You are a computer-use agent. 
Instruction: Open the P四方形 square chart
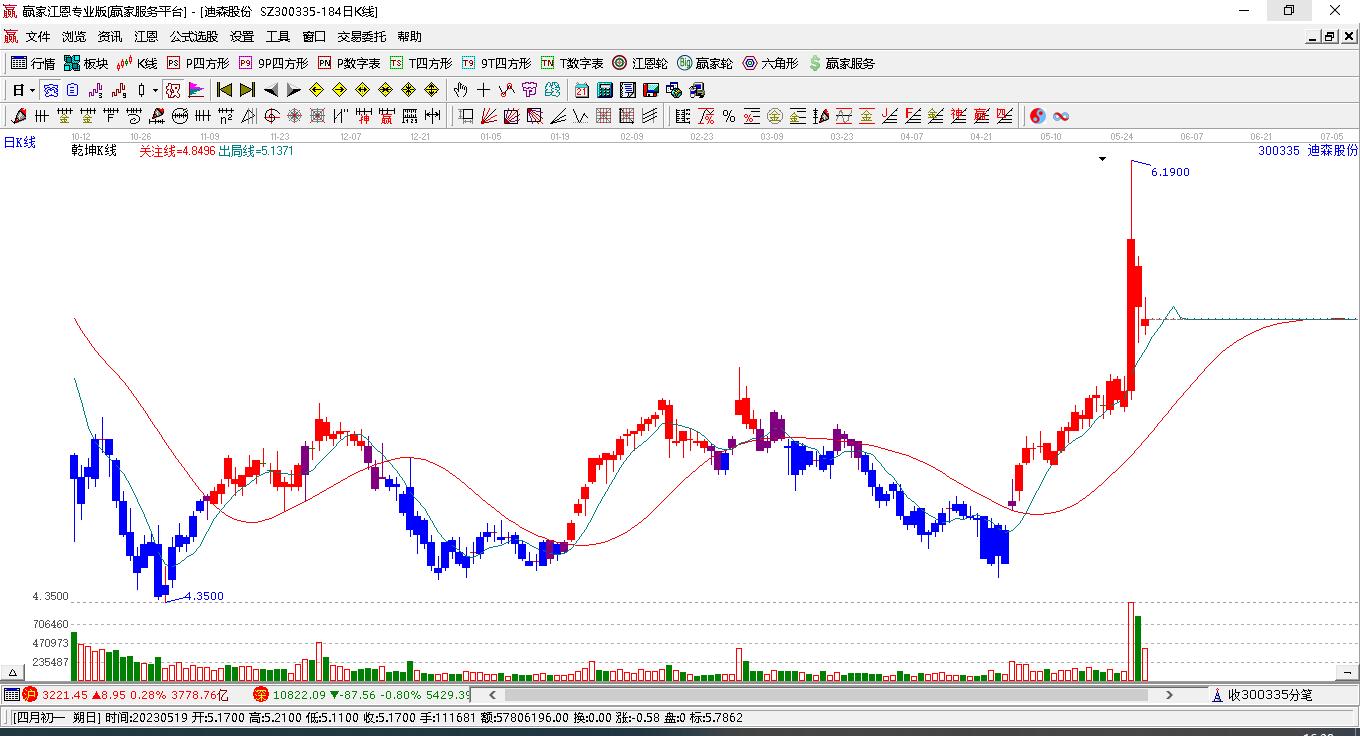[198, 63]
